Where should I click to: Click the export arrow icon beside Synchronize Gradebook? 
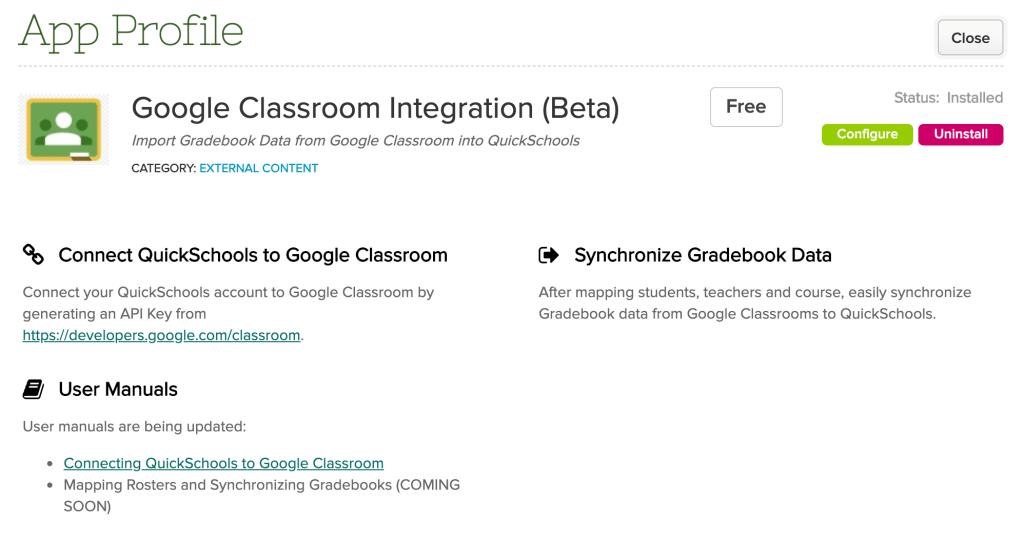tap(549, 255)
